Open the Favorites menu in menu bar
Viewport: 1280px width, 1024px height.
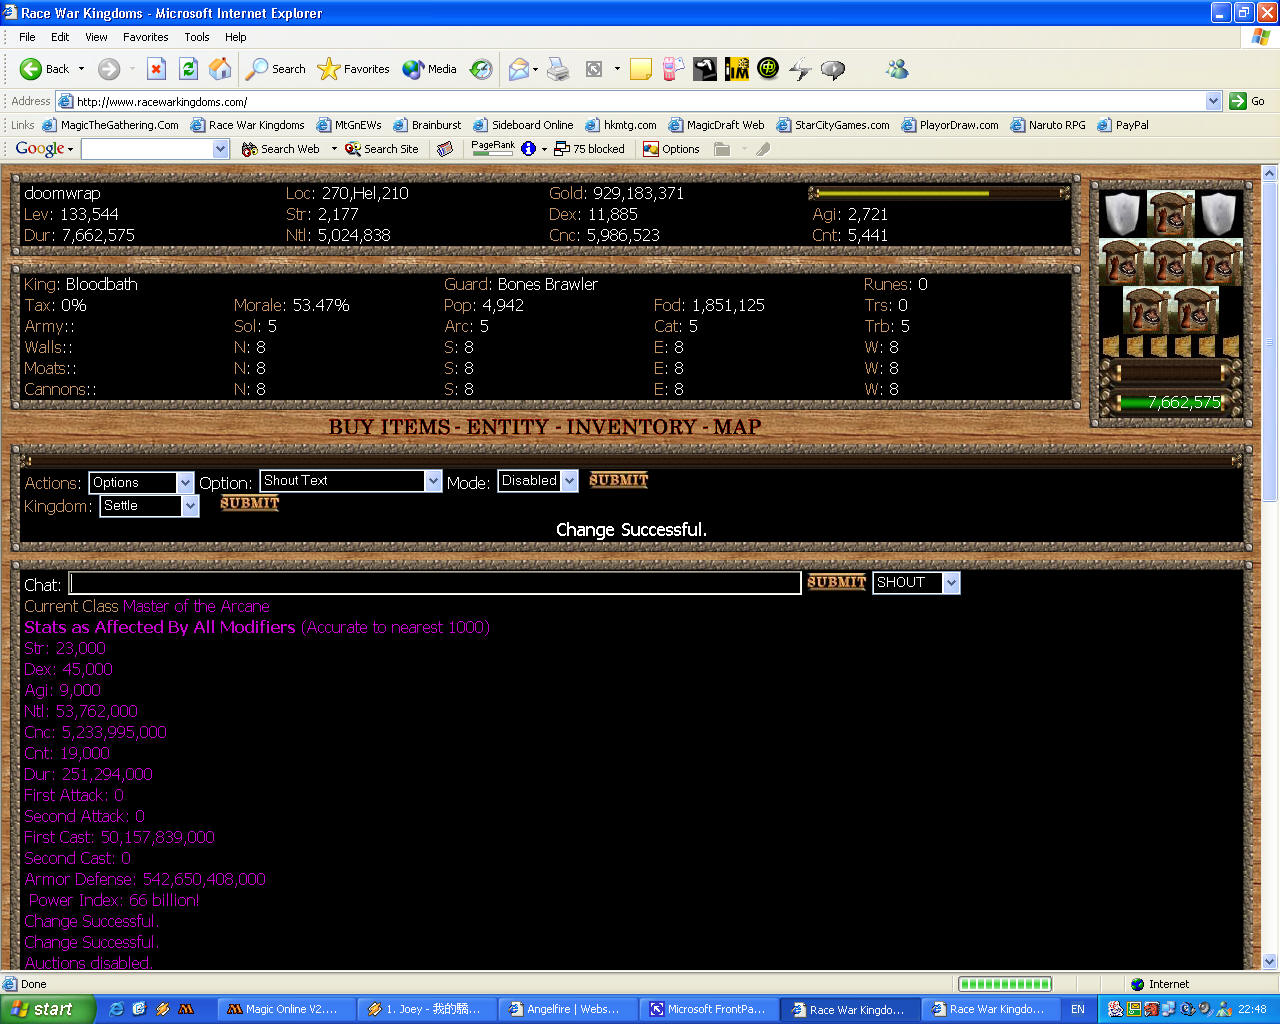(x=145, y=37)
